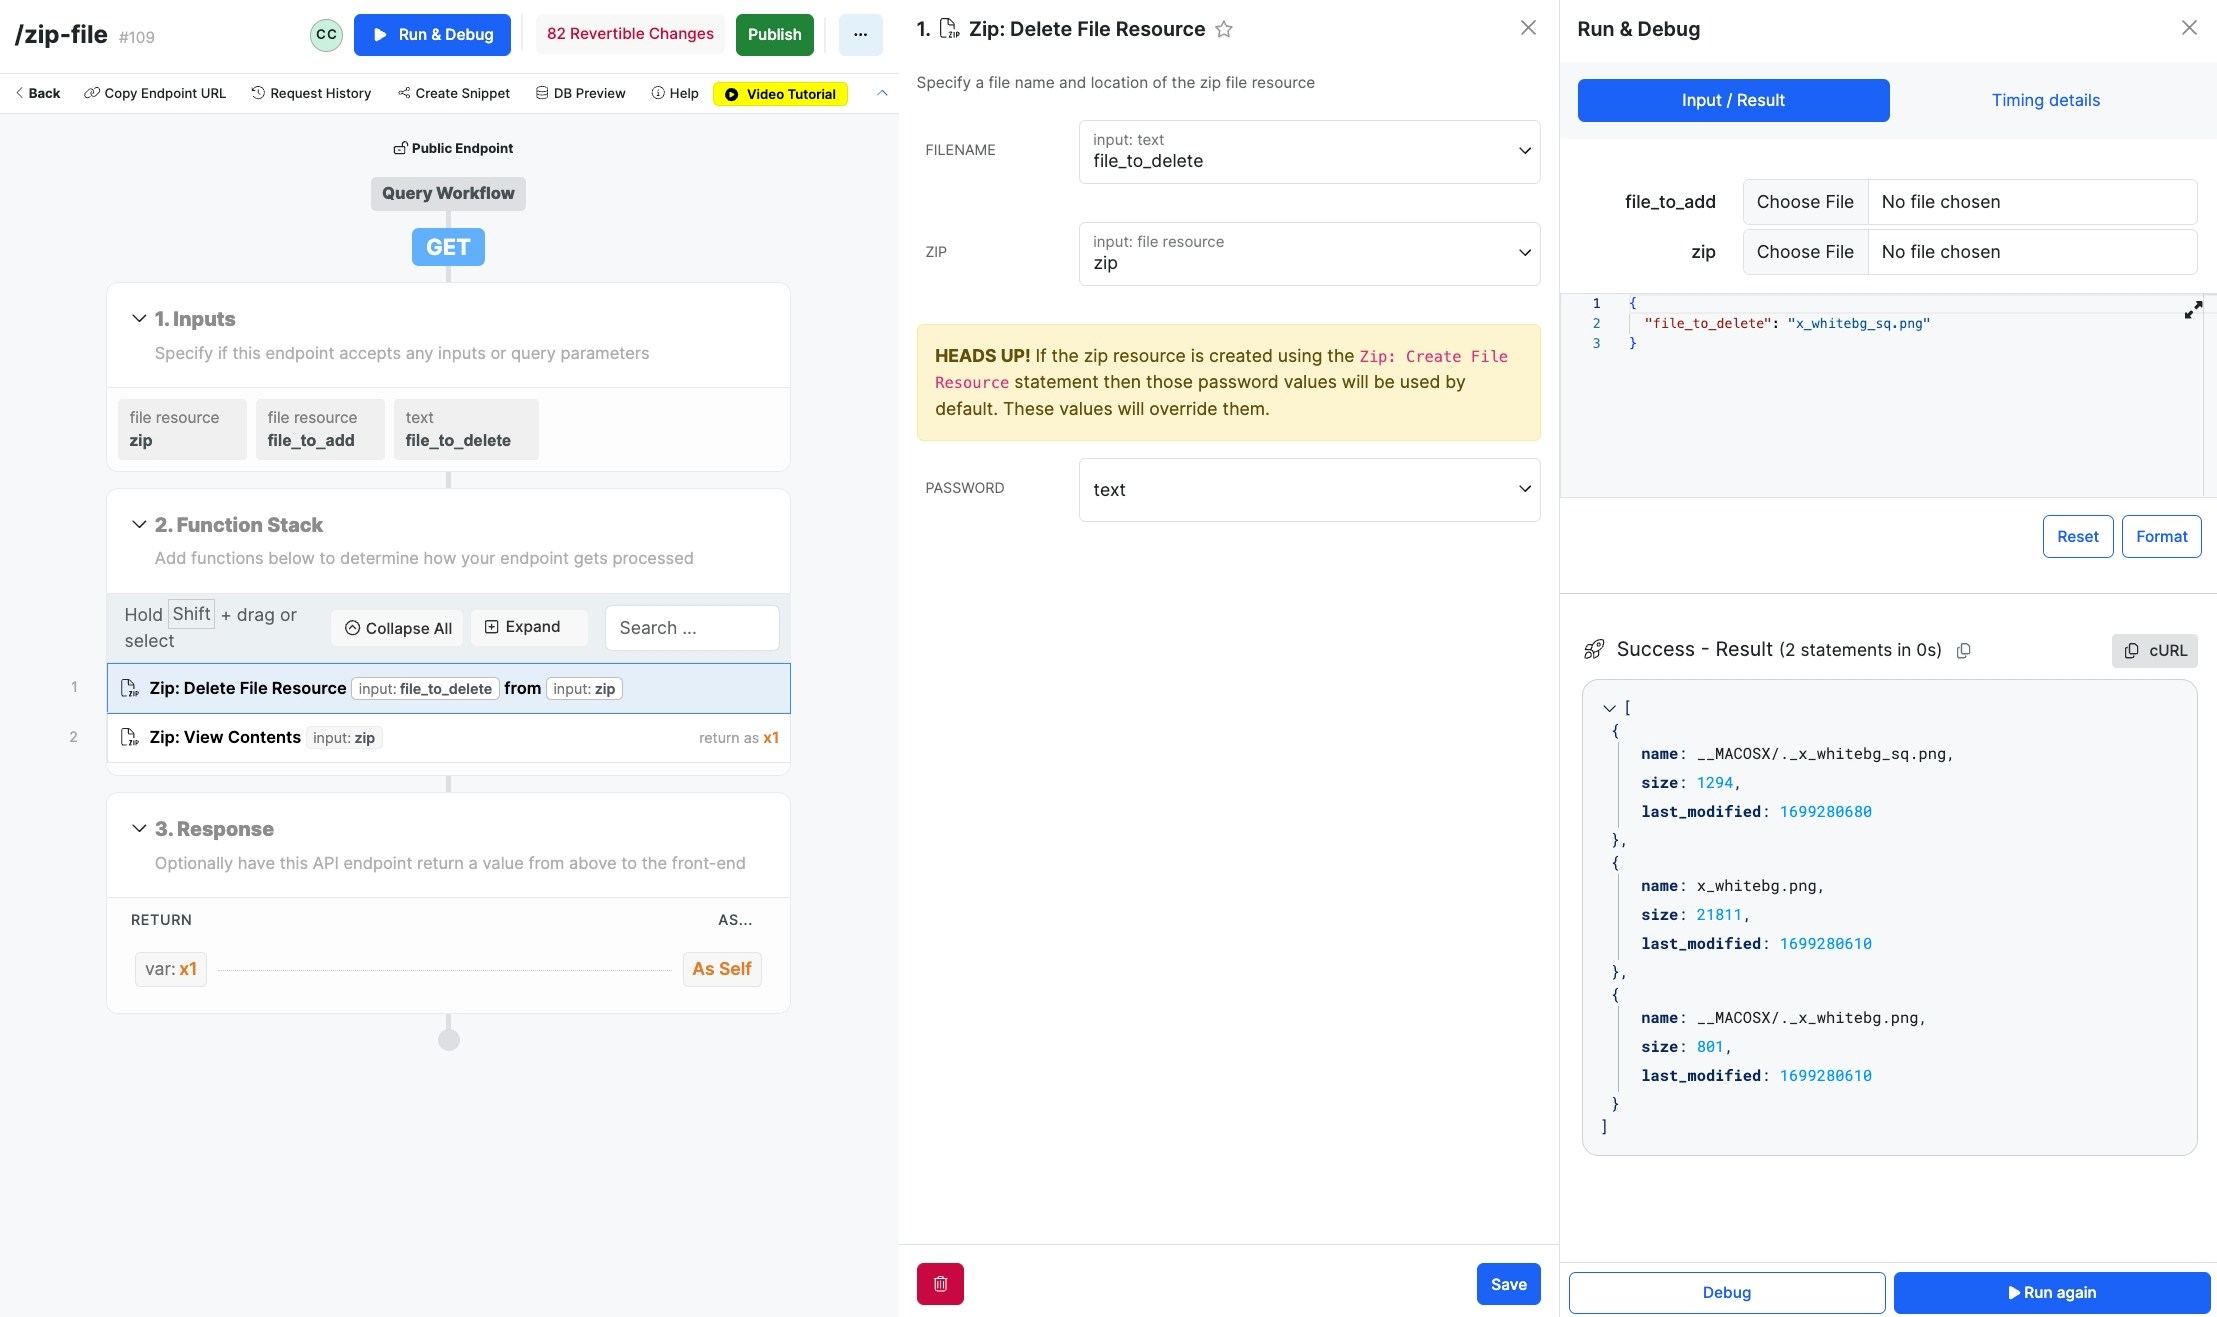Image resolution: width=2217 pixels, height=1317 pixels.
Task: Open DB Preview
Action: tap(580, 93)
